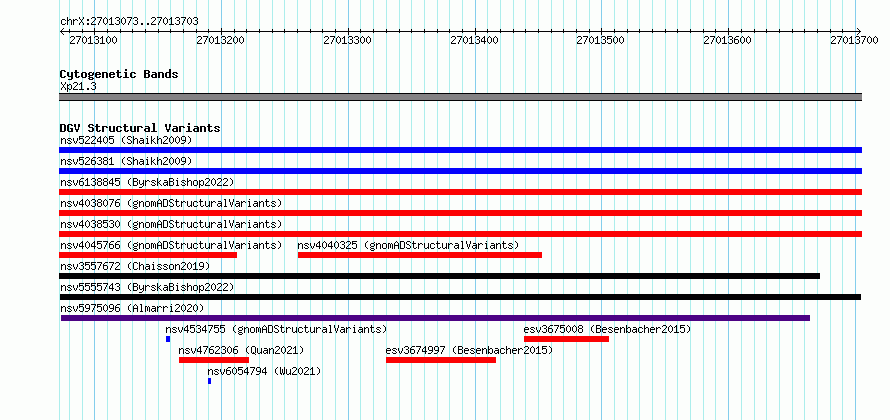The width and height of the screenshot is (890, 420).
Task: Click the DGV Structural Variants track title
Action: [x=140, y=128]
